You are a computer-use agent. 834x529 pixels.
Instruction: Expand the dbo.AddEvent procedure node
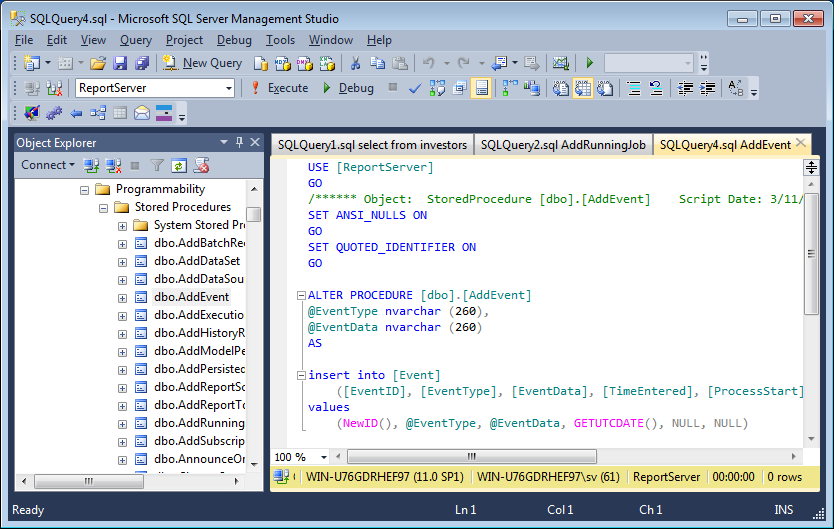122,298
